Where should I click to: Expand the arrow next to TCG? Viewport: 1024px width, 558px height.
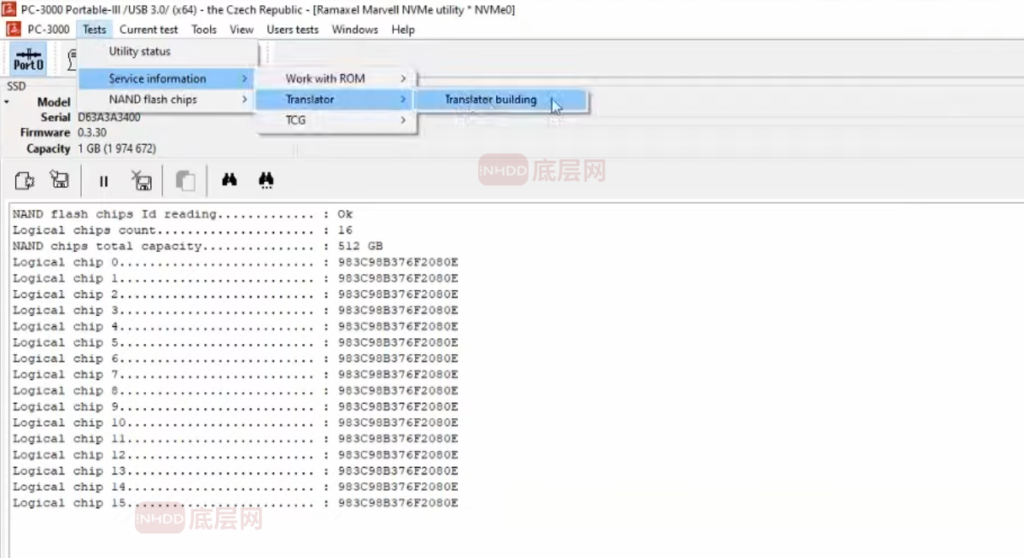point(403,120)
